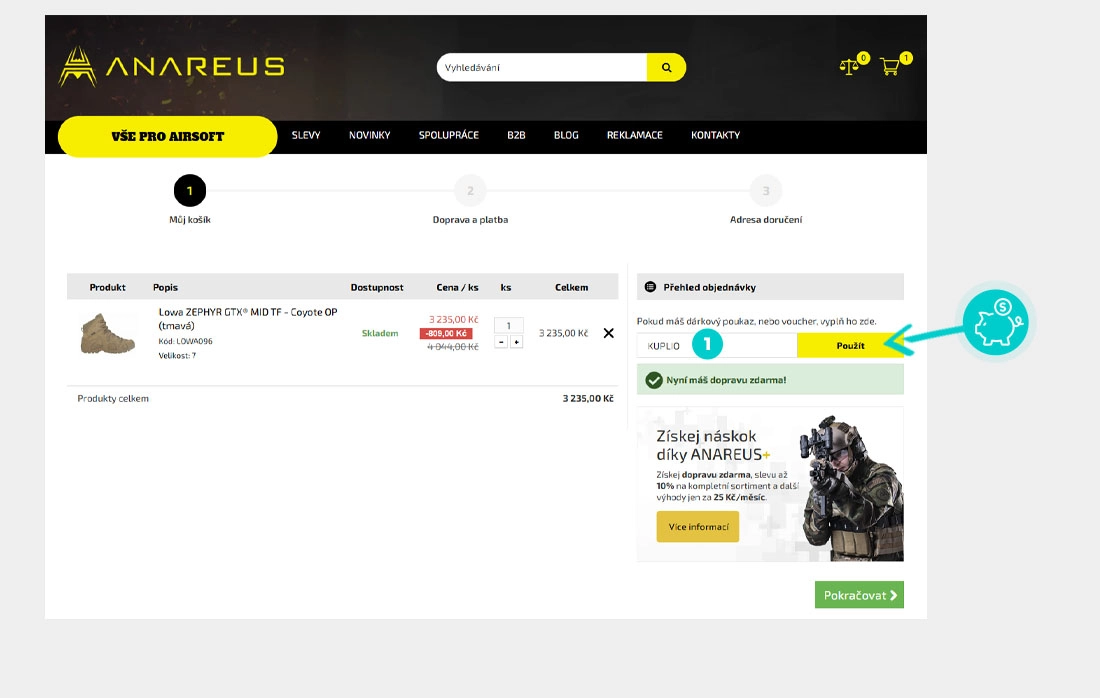
Task: Open the Lowa ZEPHYR boot thumbnail
Action: coord(107,333)
